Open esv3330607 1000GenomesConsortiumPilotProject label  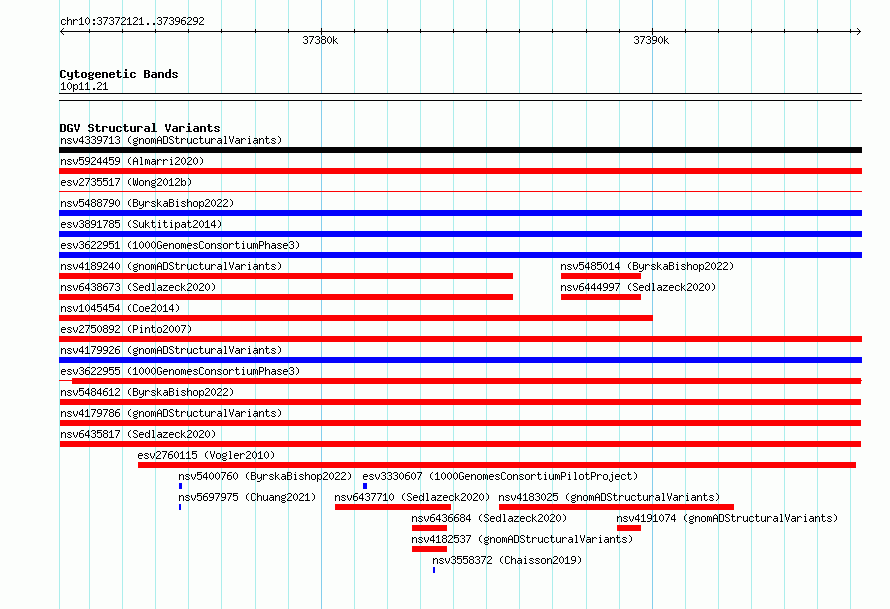pos(500,476)
